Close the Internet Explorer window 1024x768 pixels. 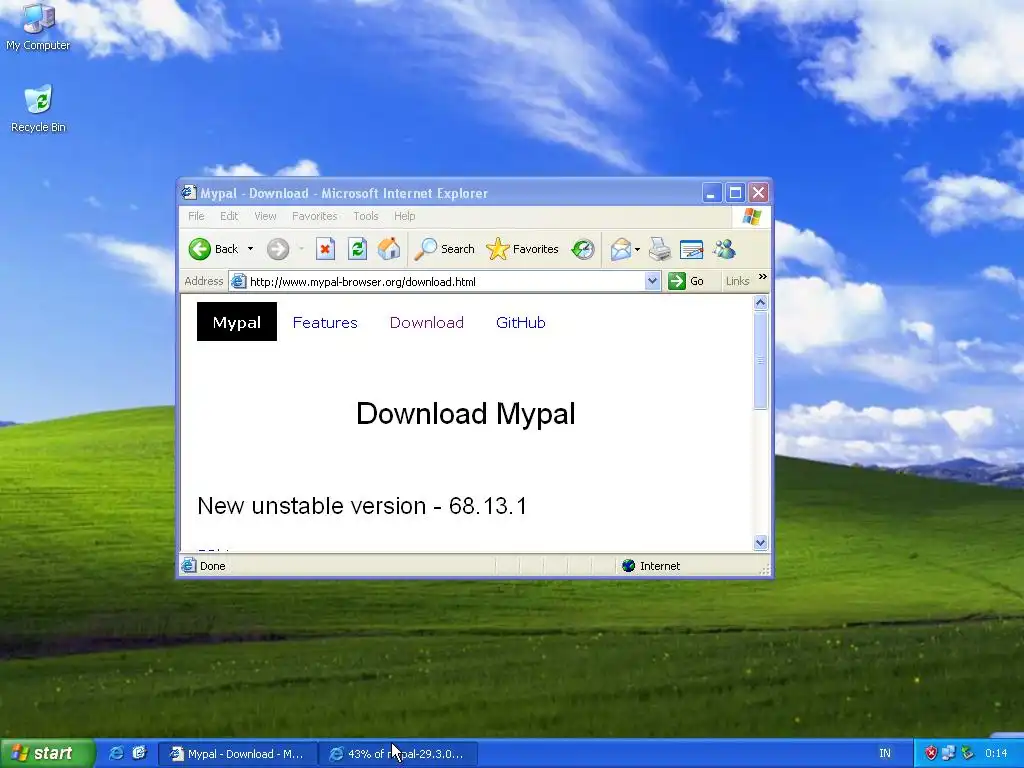[x=758, y=193]
